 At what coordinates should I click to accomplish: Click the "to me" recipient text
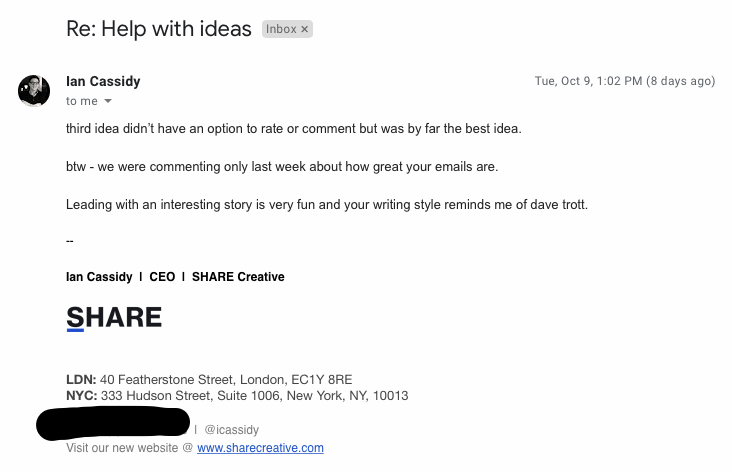(x=82, y=101)
